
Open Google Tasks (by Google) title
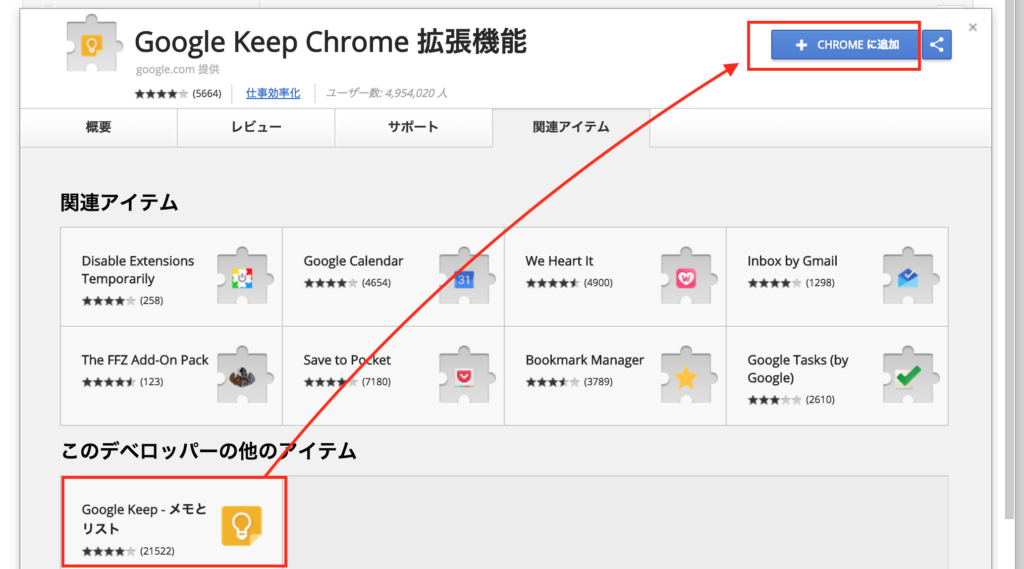coord(798,369)
